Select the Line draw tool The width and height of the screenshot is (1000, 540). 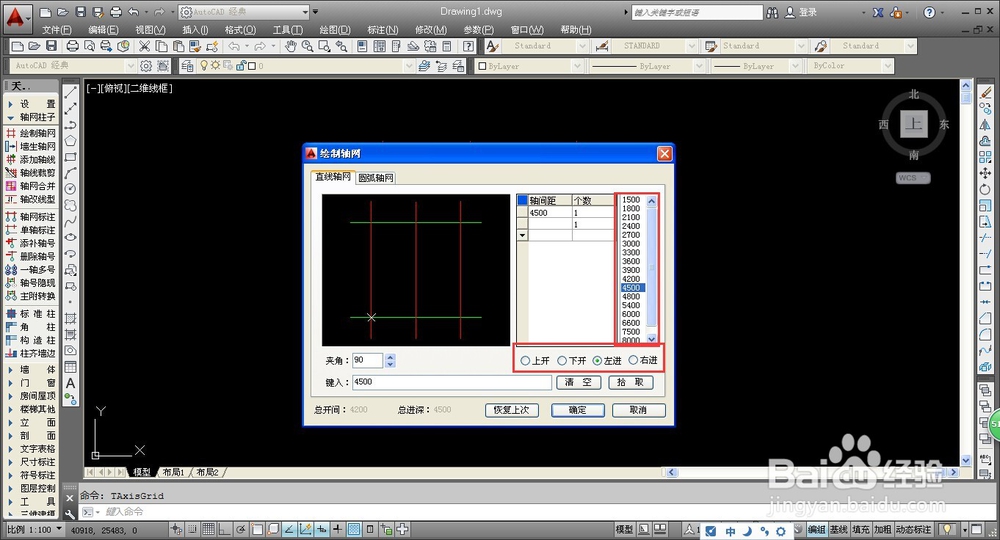coord(71,93)
